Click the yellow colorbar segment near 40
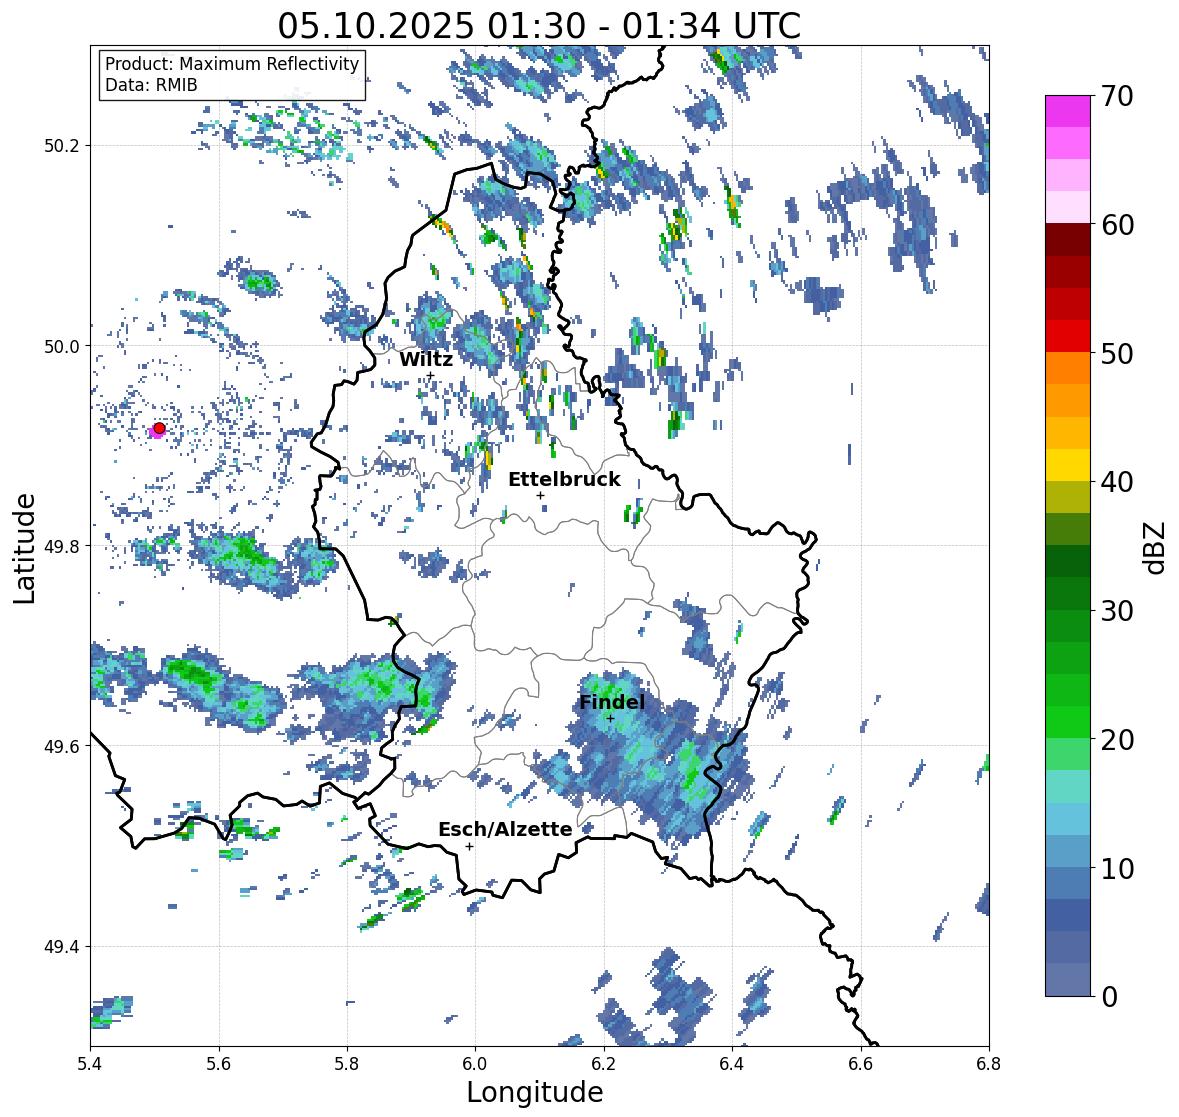The height and width of the screenshot is (1117, 1179). click(1068, 465)
